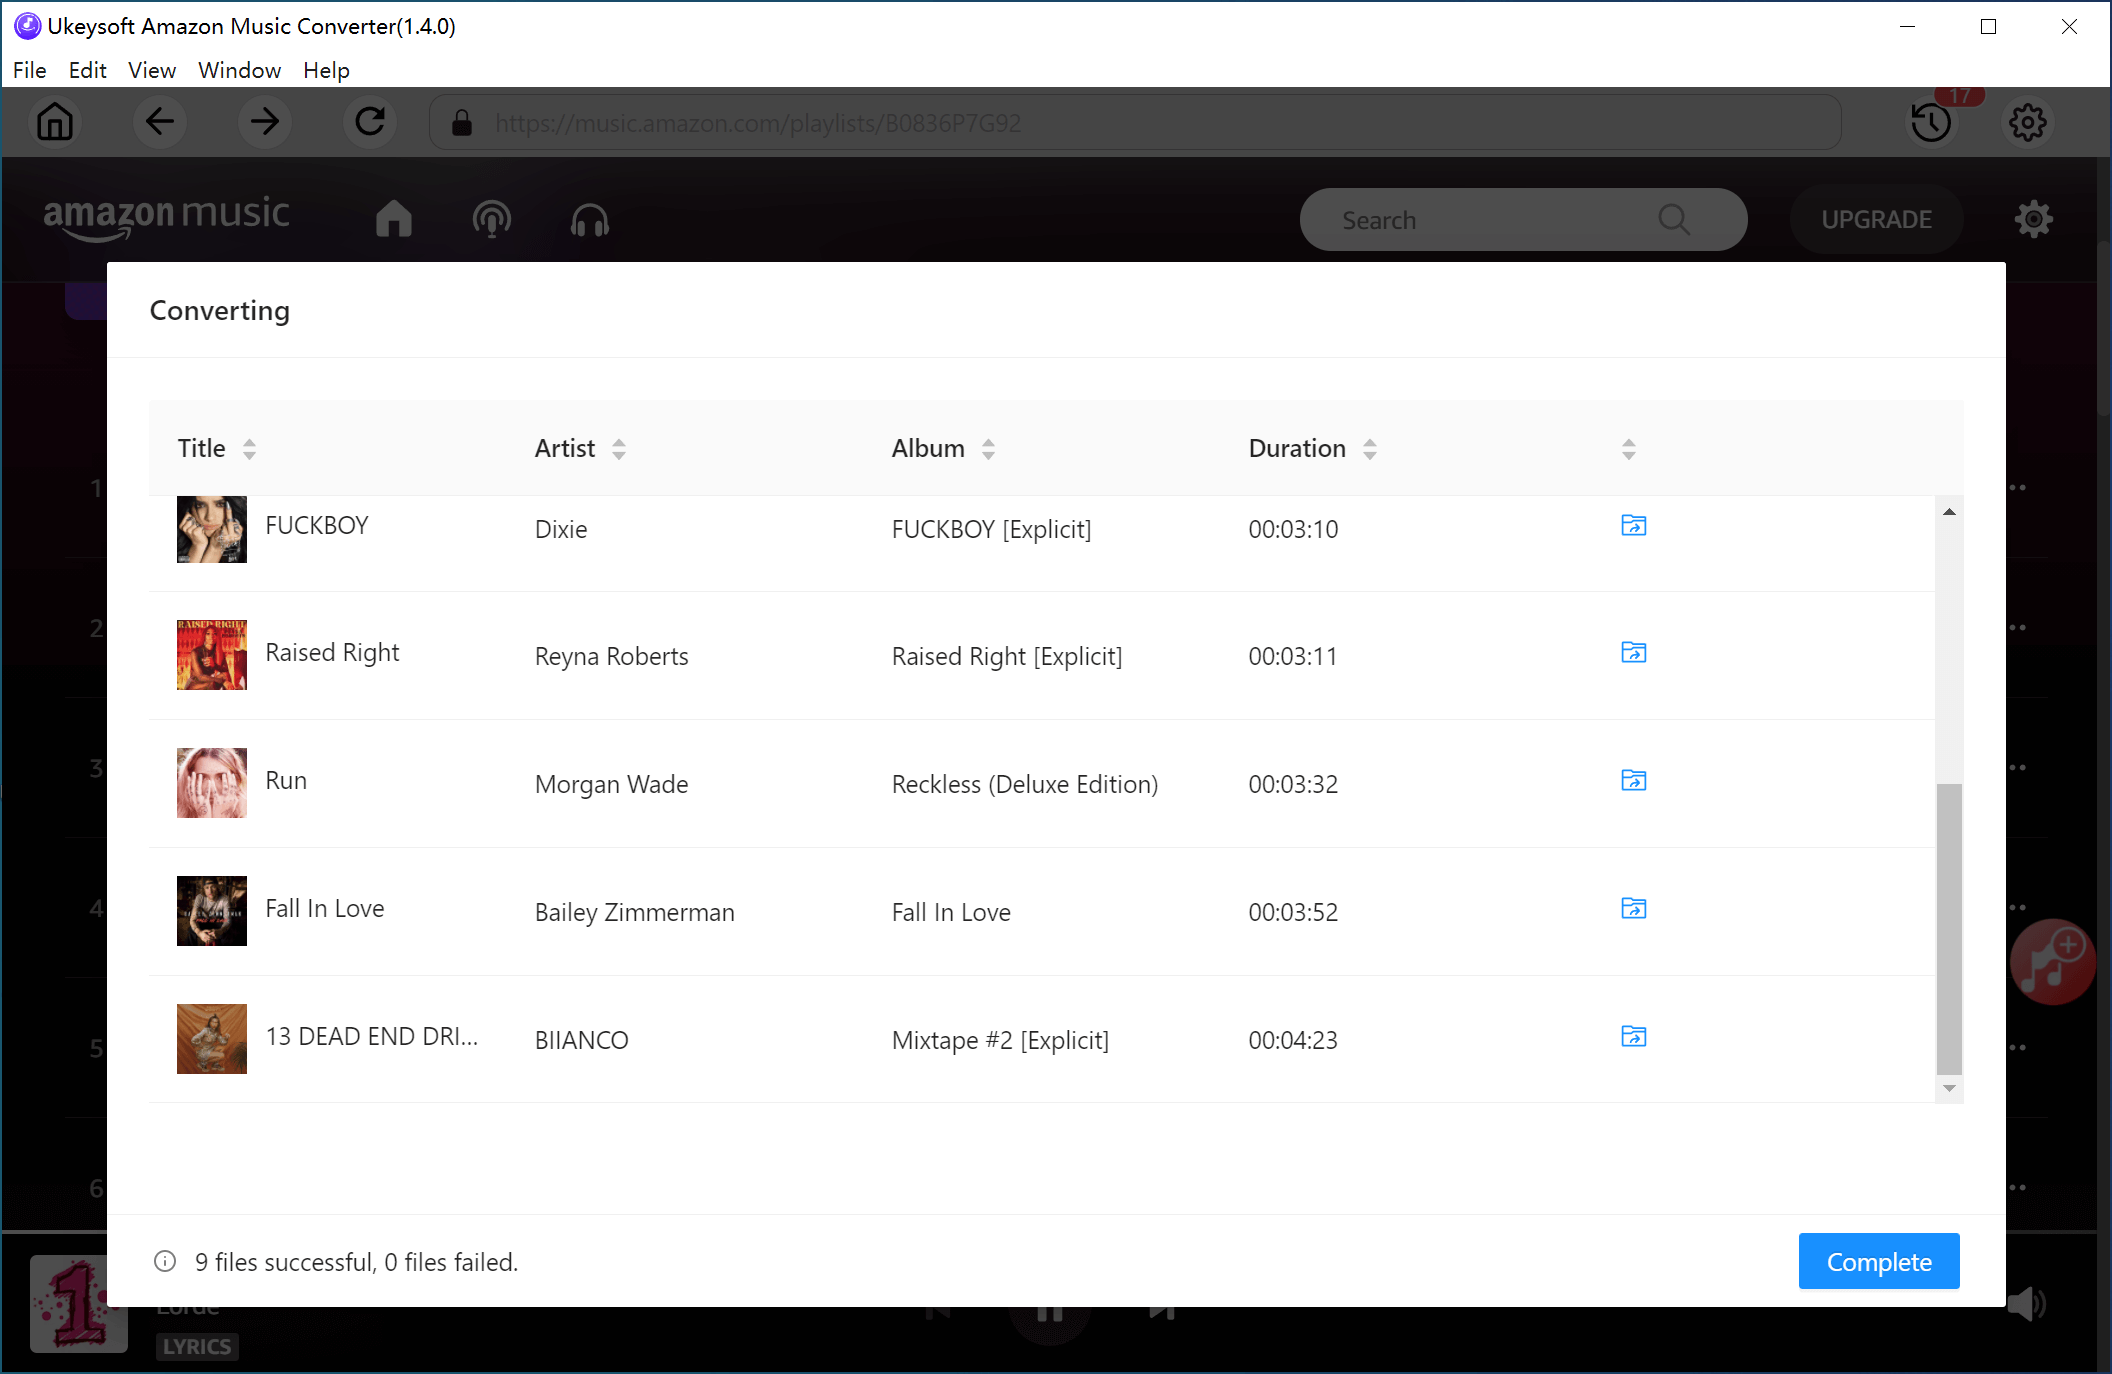Open the File menu in Ukeysoft
2112x1374 pixels.
click(x=26, y=69)
